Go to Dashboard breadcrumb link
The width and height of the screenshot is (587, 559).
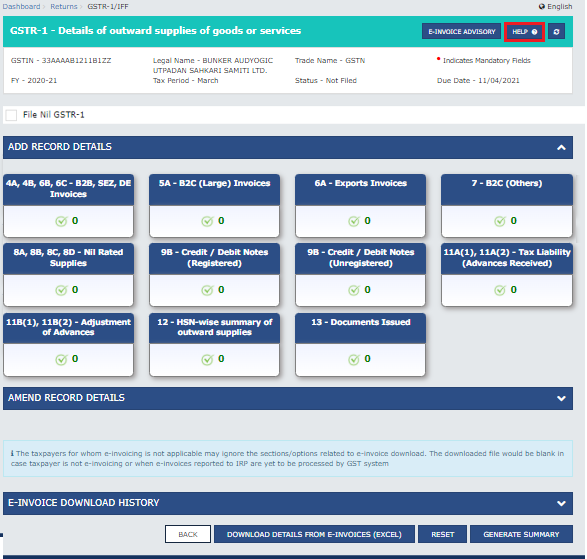21,6
